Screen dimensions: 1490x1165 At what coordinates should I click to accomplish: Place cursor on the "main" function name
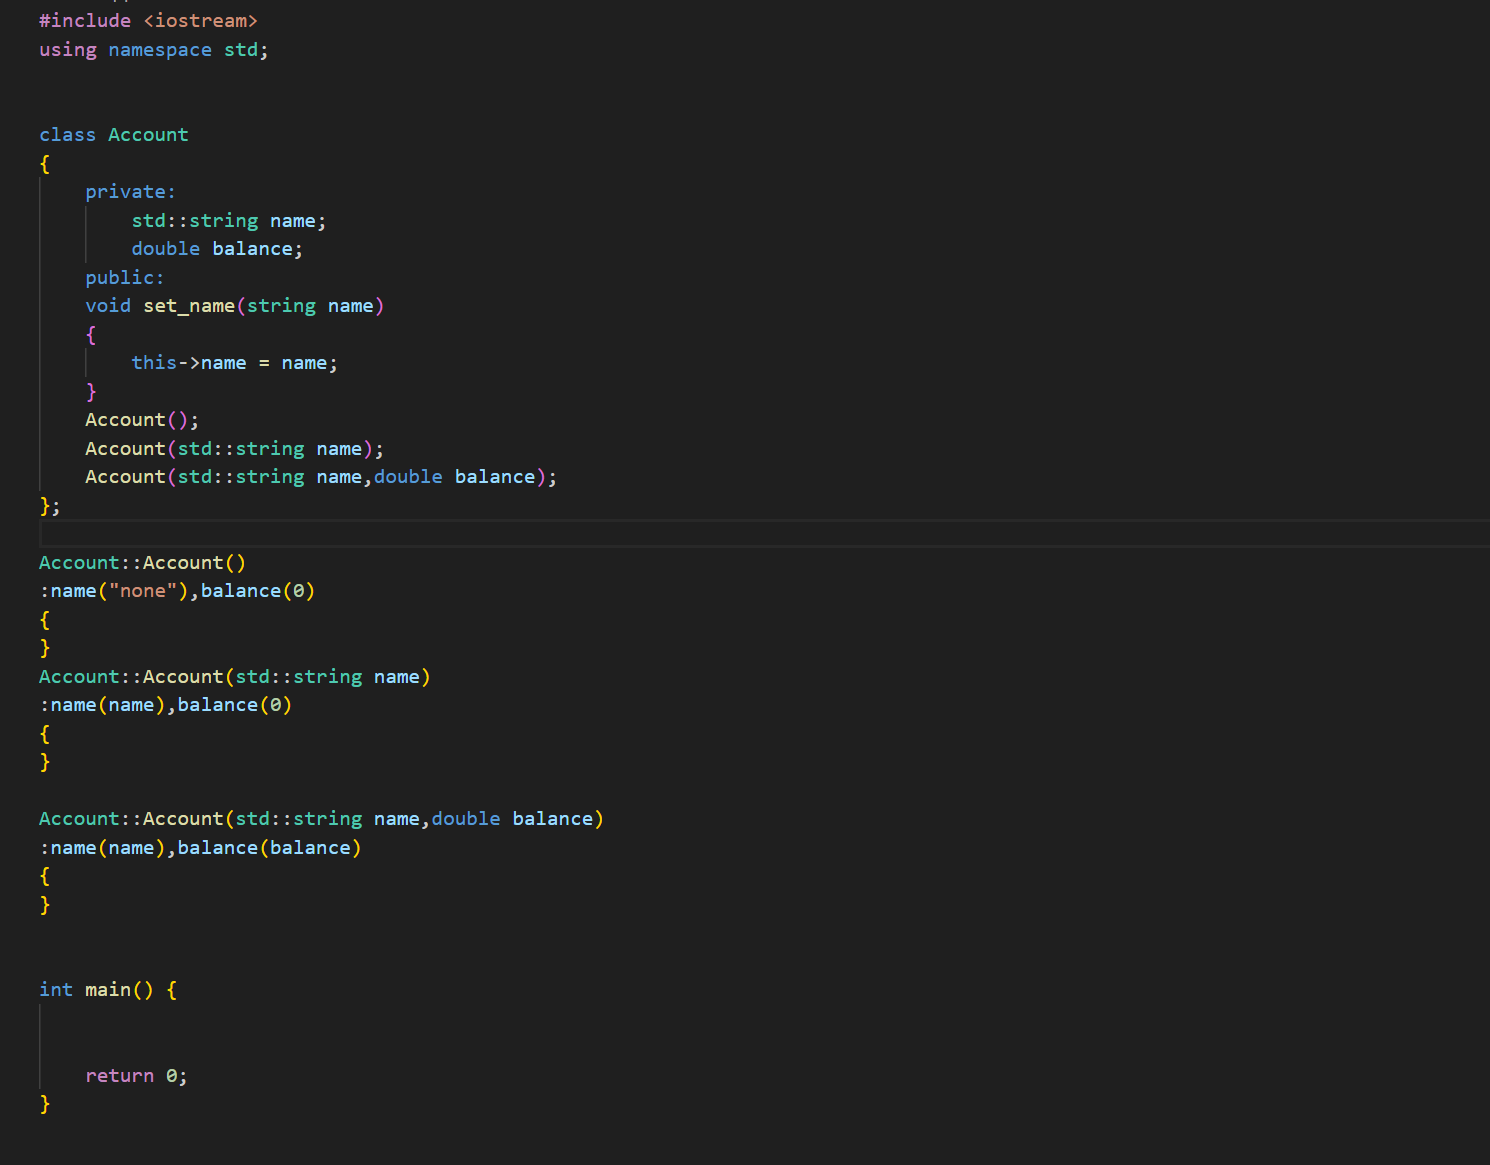point(108,990)
